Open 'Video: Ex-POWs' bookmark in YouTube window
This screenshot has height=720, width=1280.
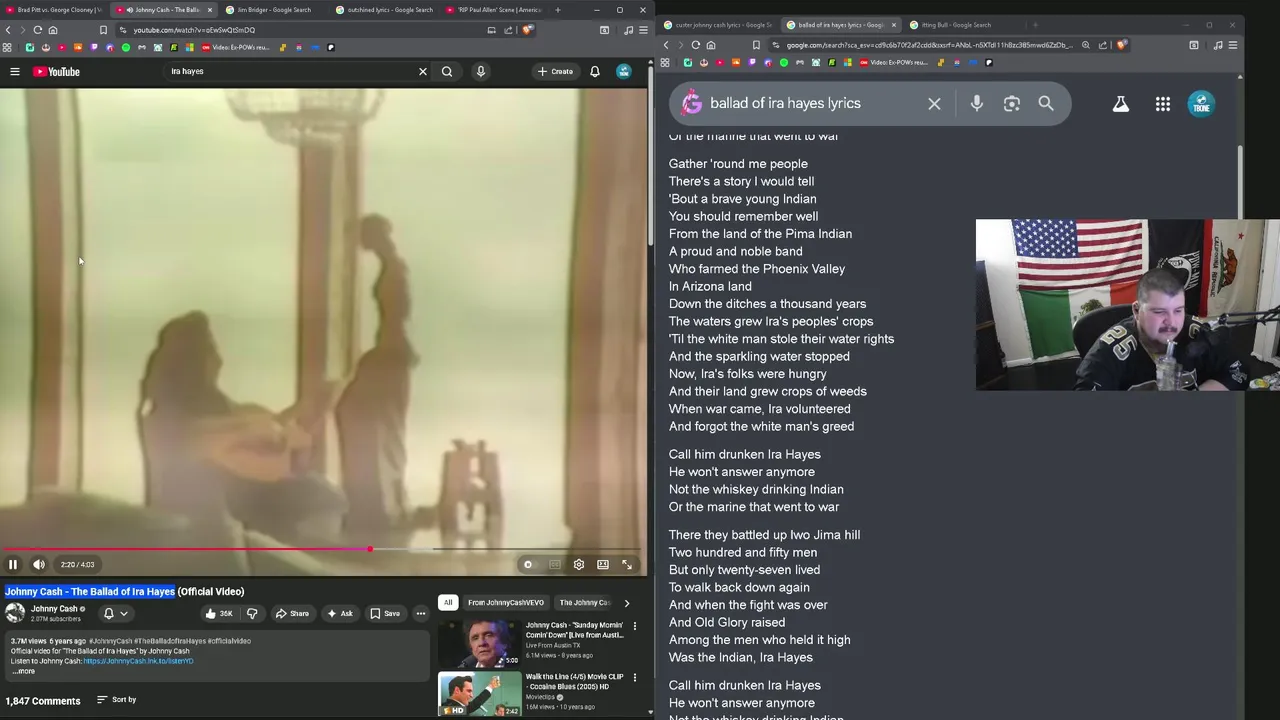pyautogui.click(x=236, y=47)
